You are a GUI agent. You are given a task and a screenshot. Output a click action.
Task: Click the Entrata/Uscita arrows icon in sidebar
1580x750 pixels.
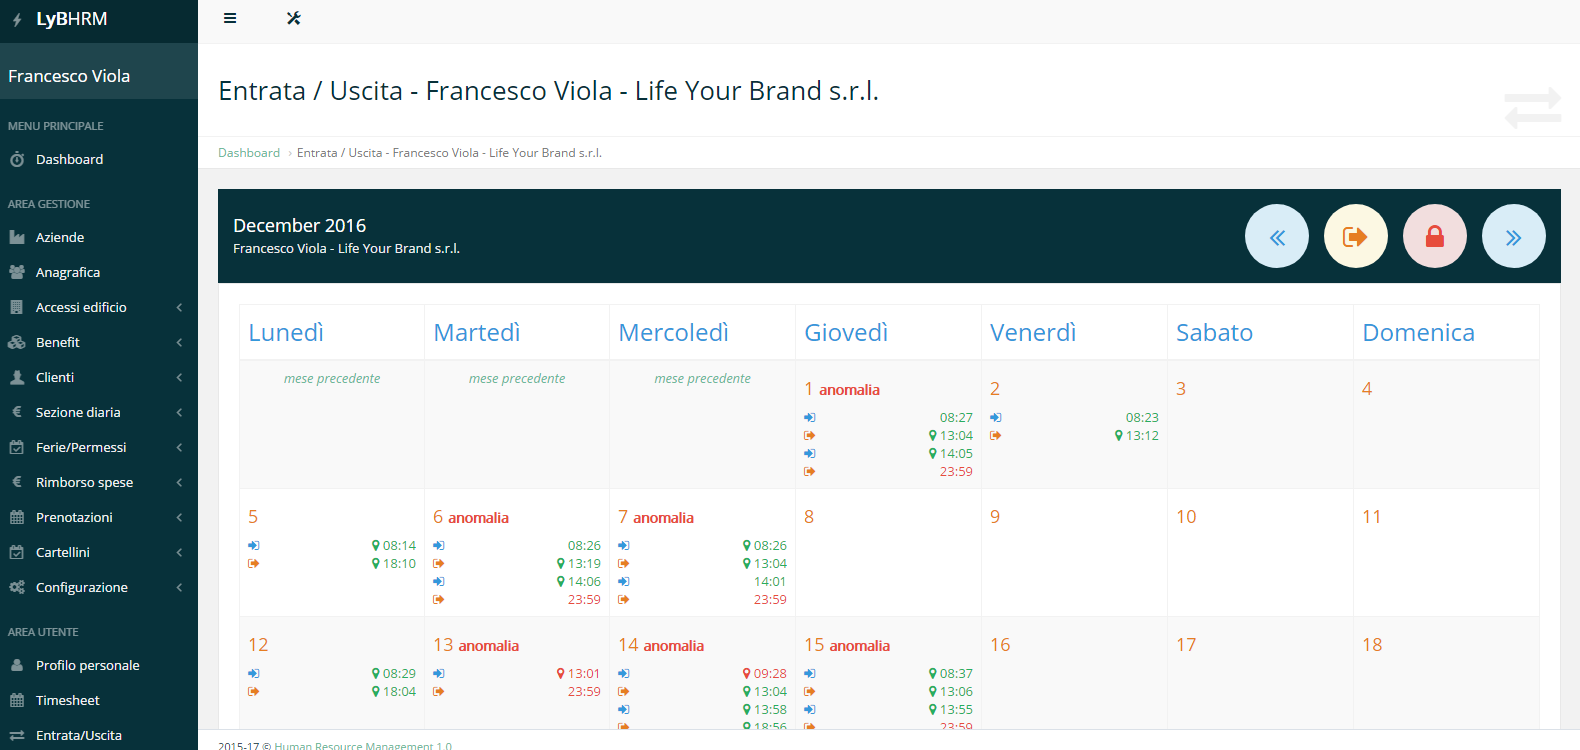point(17,735)
